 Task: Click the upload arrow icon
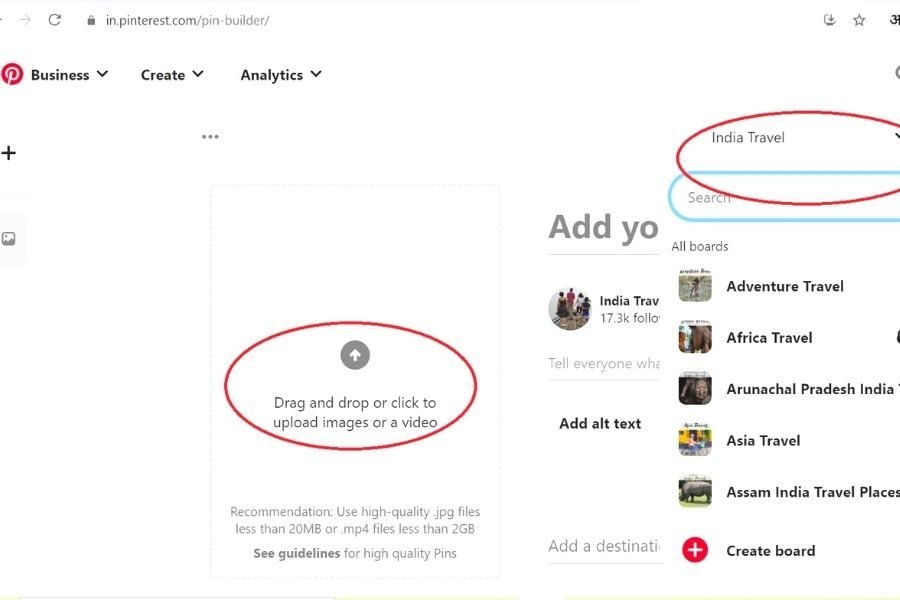[355, 354]
